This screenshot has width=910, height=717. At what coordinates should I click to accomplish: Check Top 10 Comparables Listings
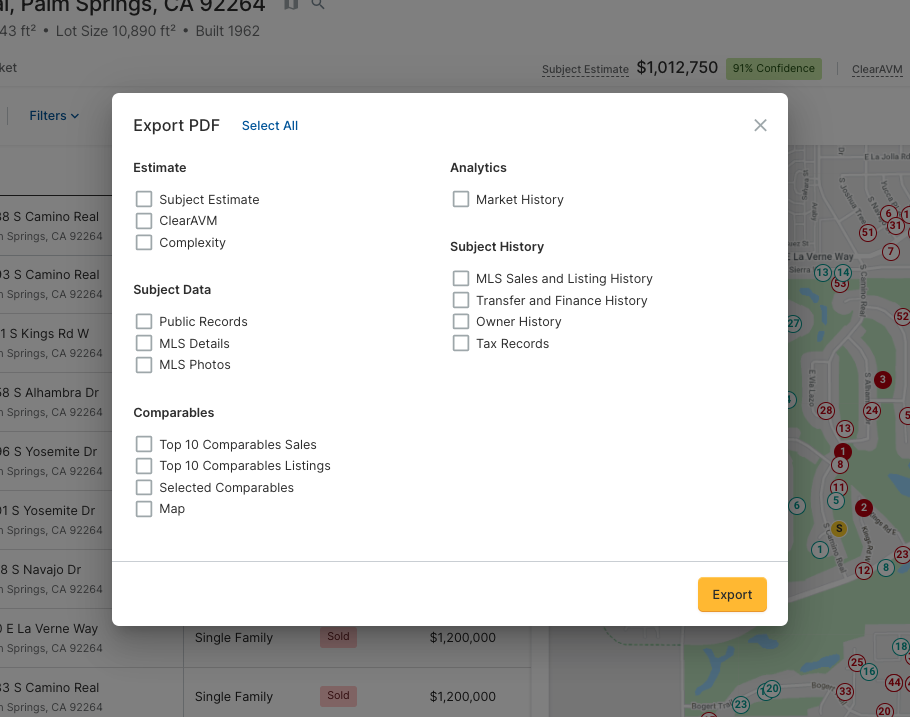(144, 466)
